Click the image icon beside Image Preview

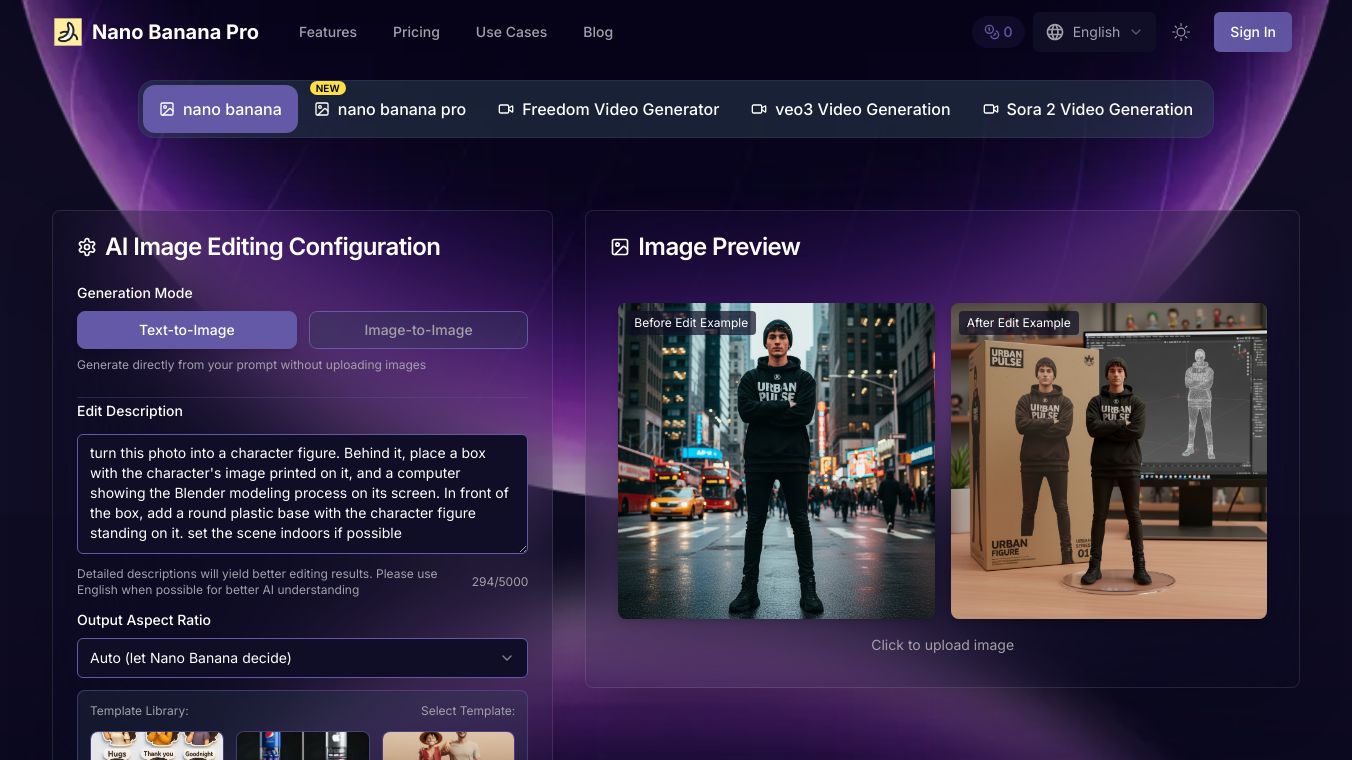point(620,247)
